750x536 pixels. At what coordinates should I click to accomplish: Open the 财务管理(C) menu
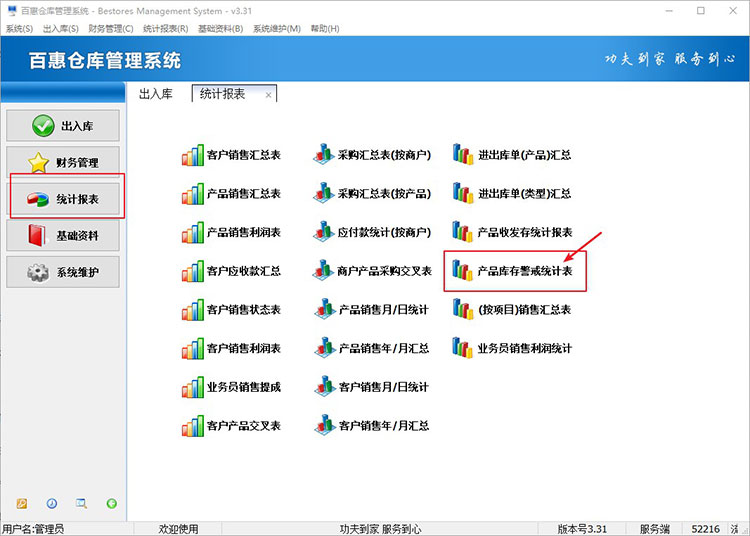point(111,29)
